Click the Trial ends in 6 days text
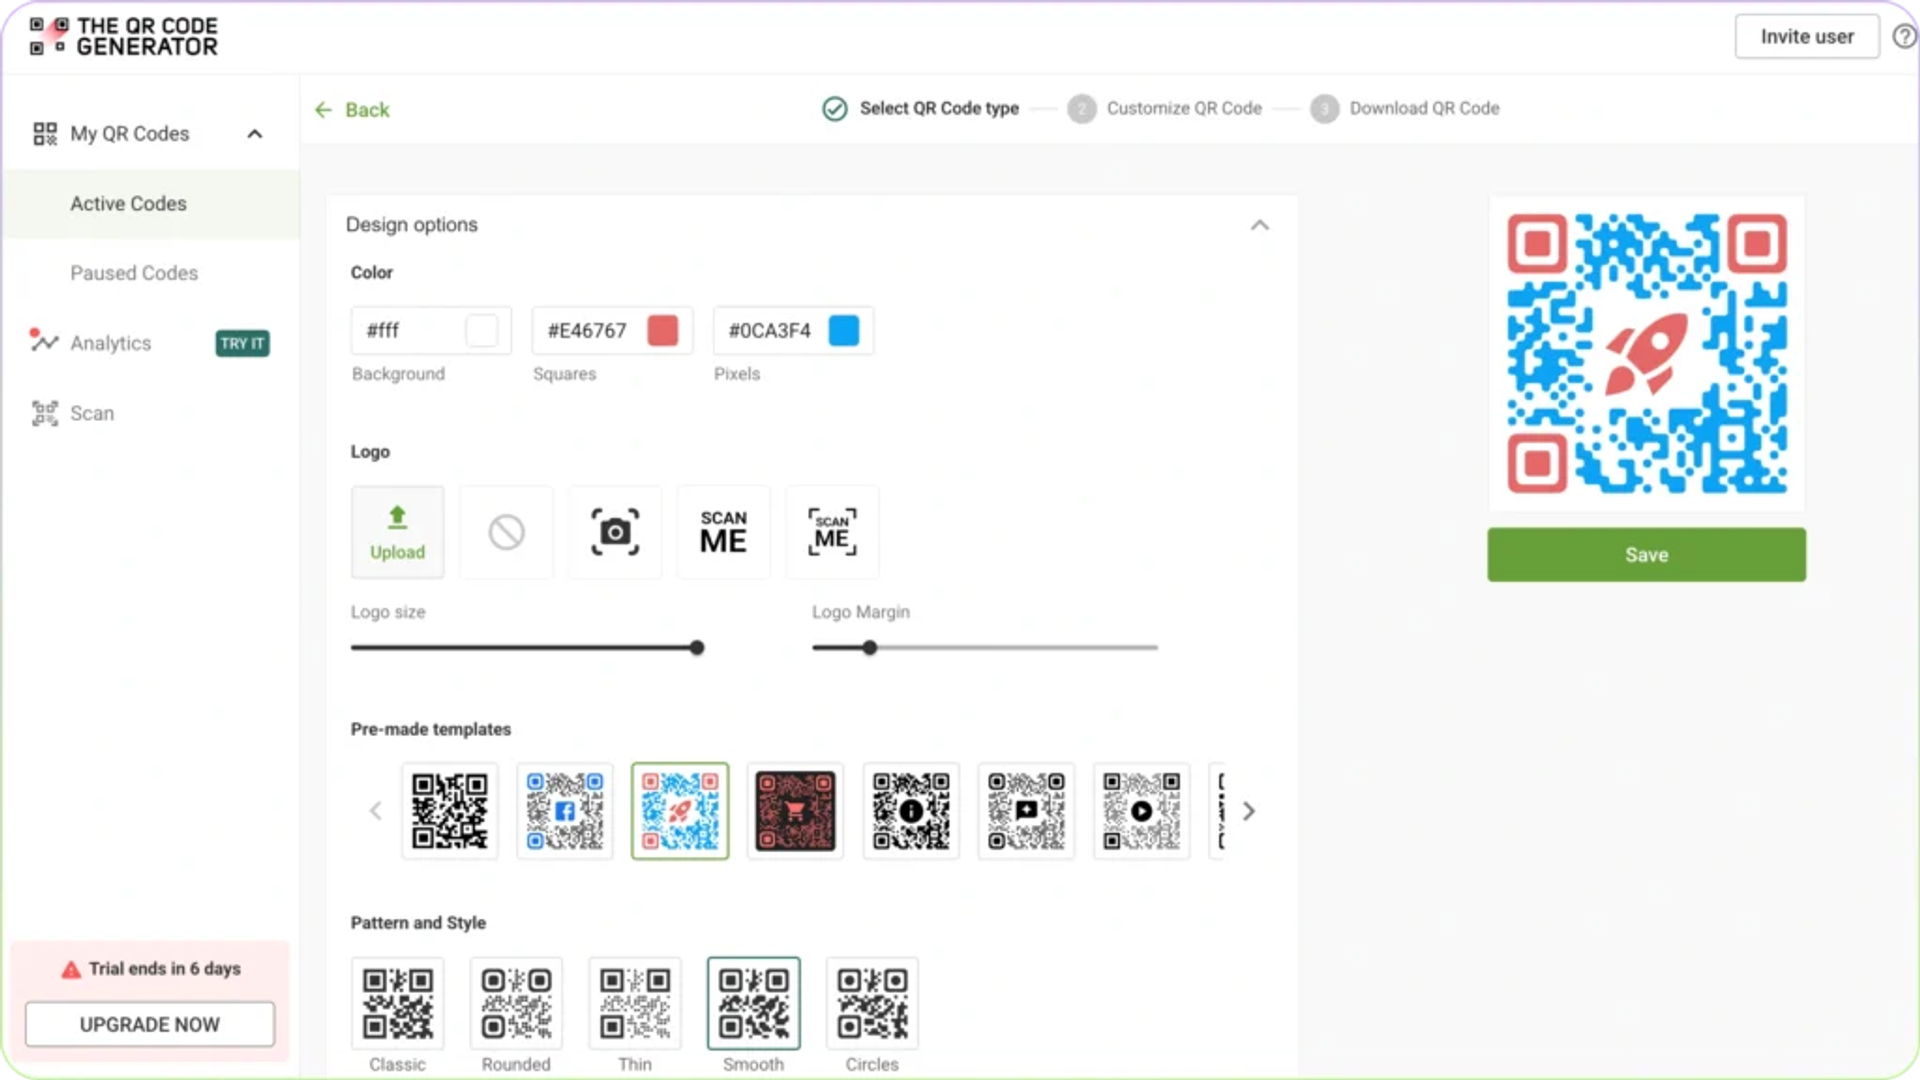 [x=165, y=969]
